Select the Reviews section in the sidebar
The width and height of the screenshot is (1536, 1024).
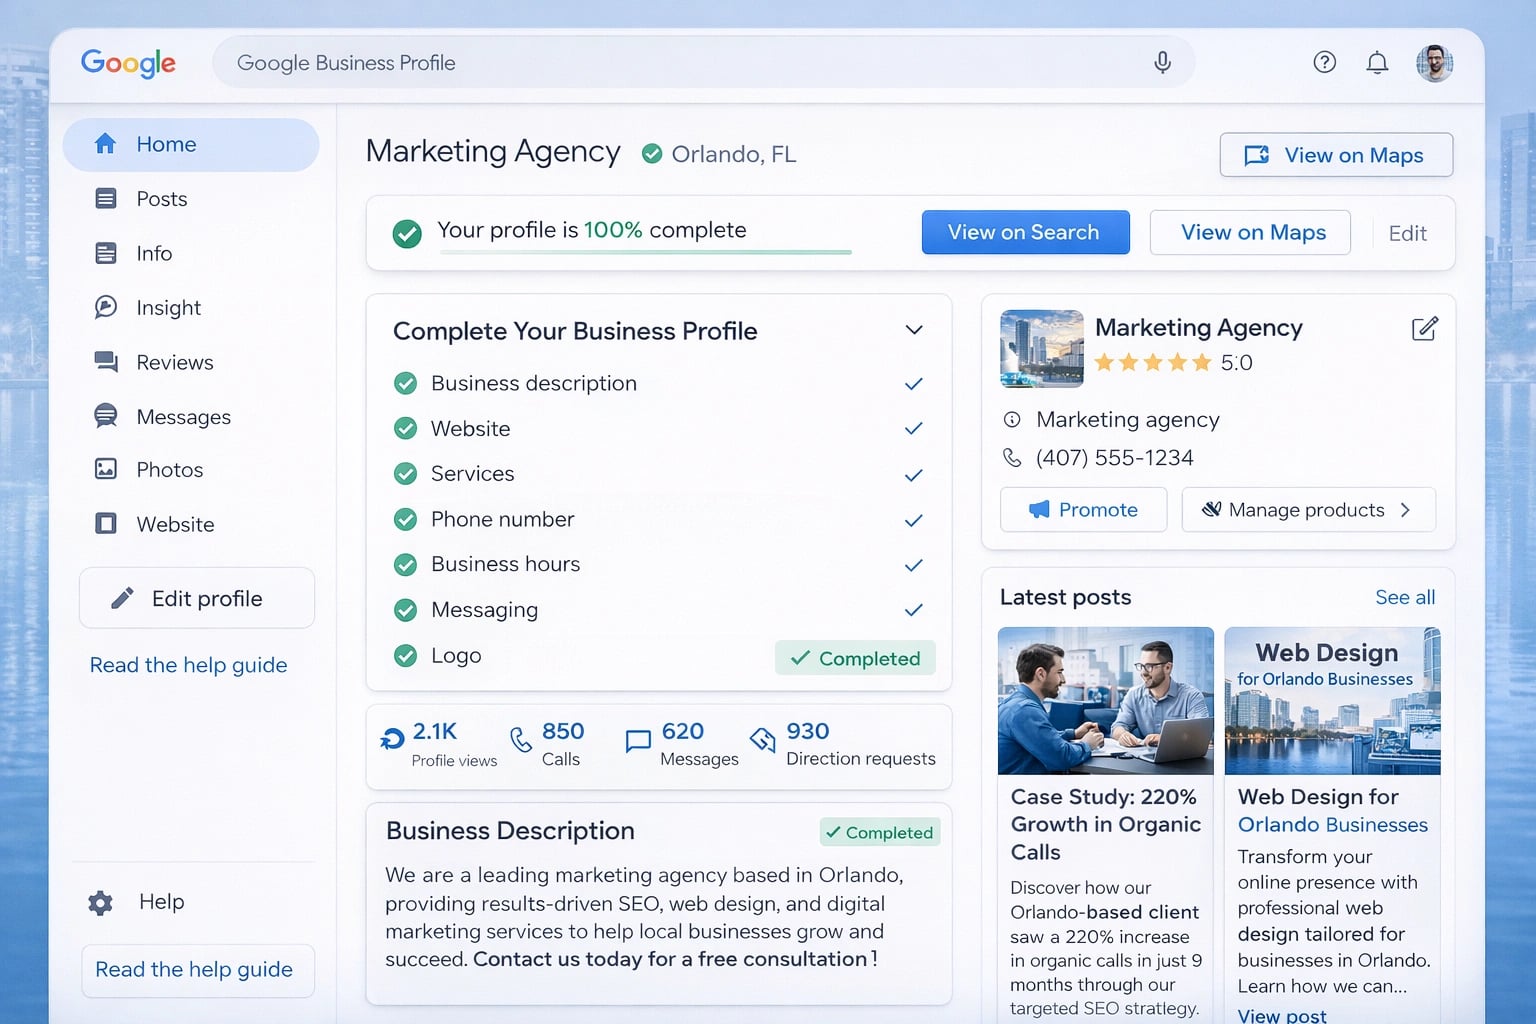pos(174,362)
